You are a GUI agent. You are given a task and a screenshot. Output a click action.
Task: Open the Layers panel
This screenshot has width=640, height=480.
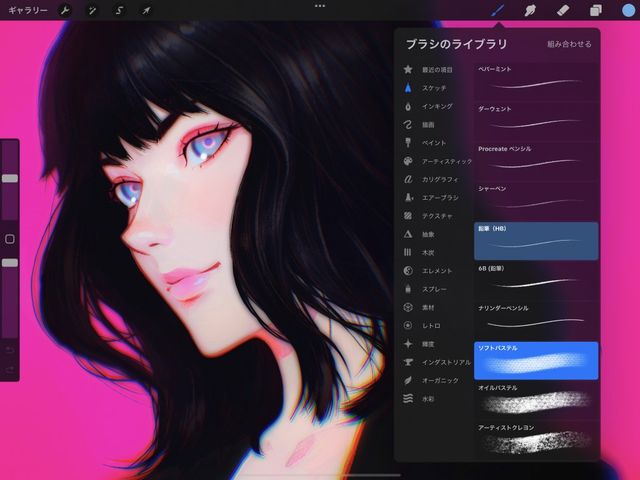[596, 10]
